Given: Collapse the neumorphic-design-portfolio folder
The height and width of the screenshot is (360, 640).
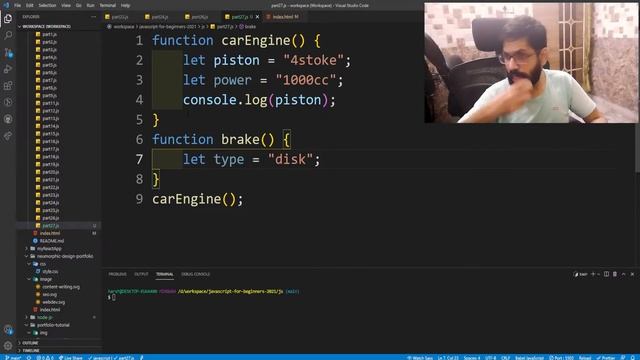Looking at the screenshot, I should coord(58,256).
